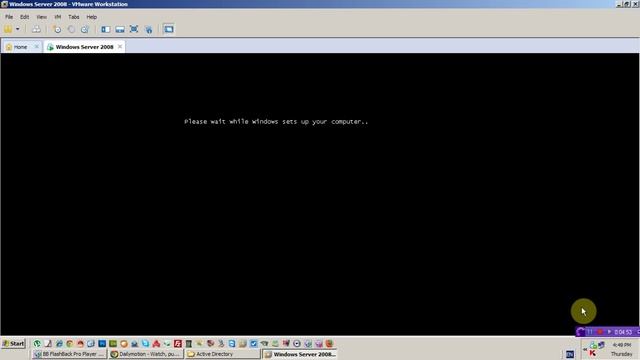Open Active Directory folder taskbar button
640x360 pixels.
click(x=223, y=354)
